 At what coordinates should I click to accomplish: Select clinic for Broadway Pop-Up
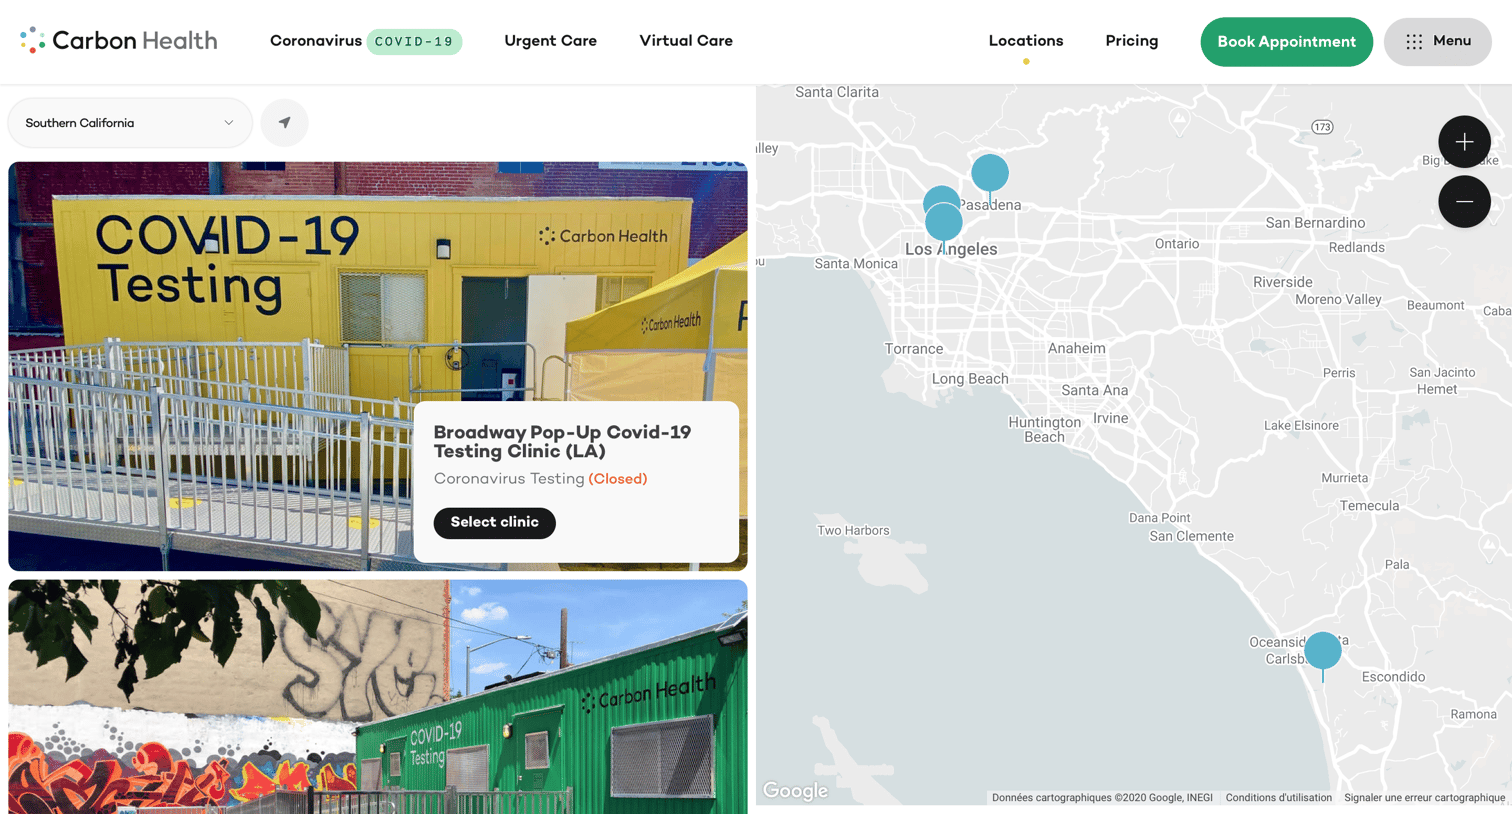pos(494,522)
